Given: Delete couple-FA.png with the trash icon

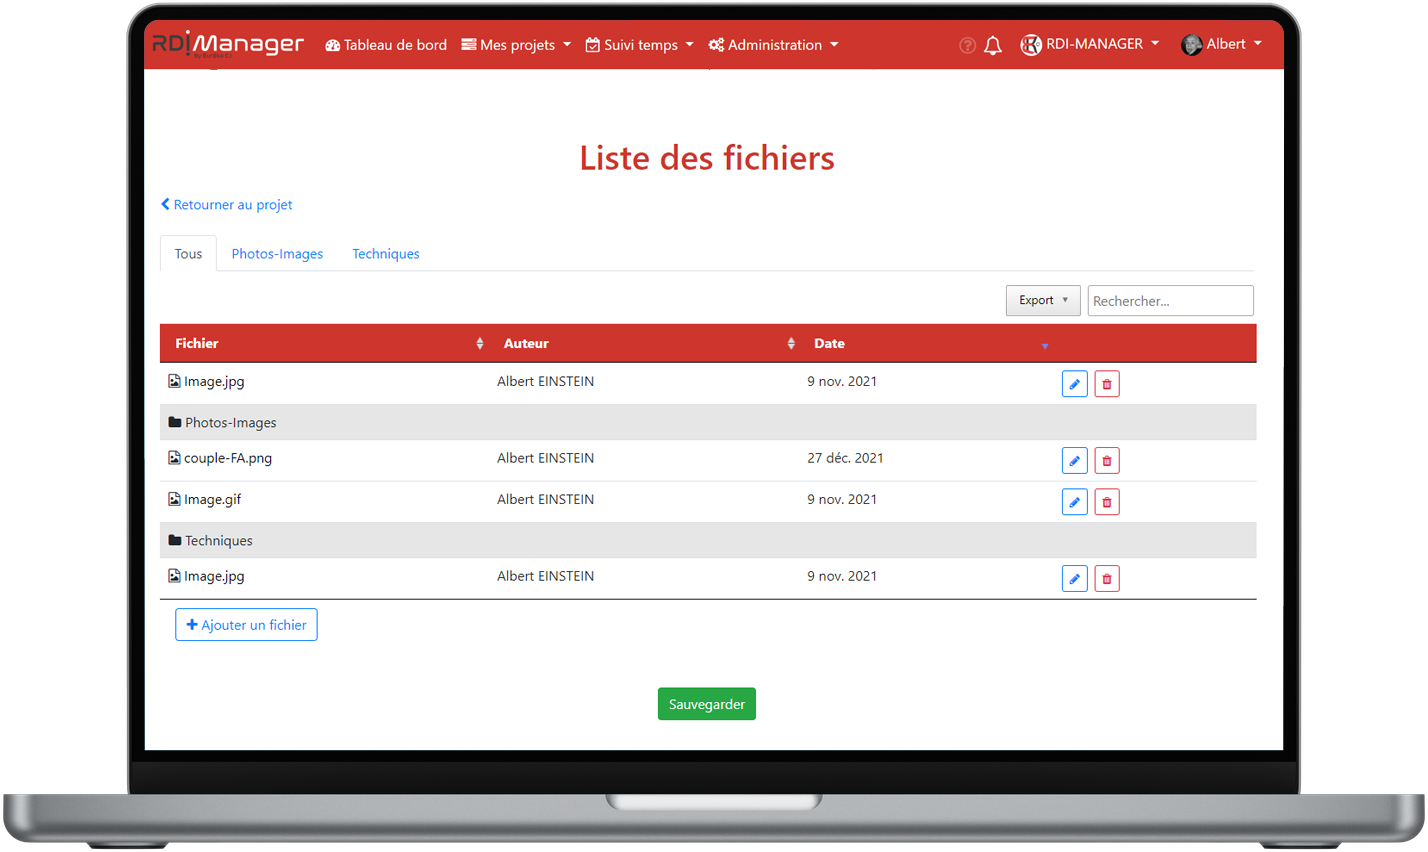Looking at the screenshot, I should pos(1106,461).
